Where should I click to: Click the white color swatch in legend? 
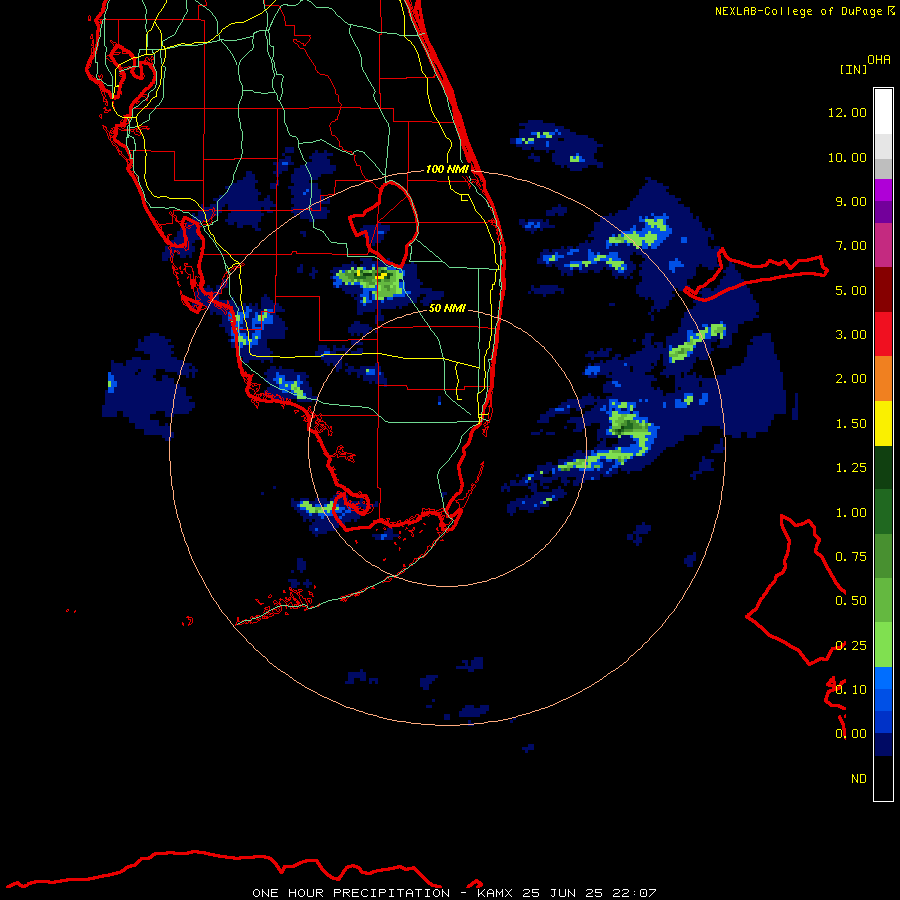coord(883,112)
